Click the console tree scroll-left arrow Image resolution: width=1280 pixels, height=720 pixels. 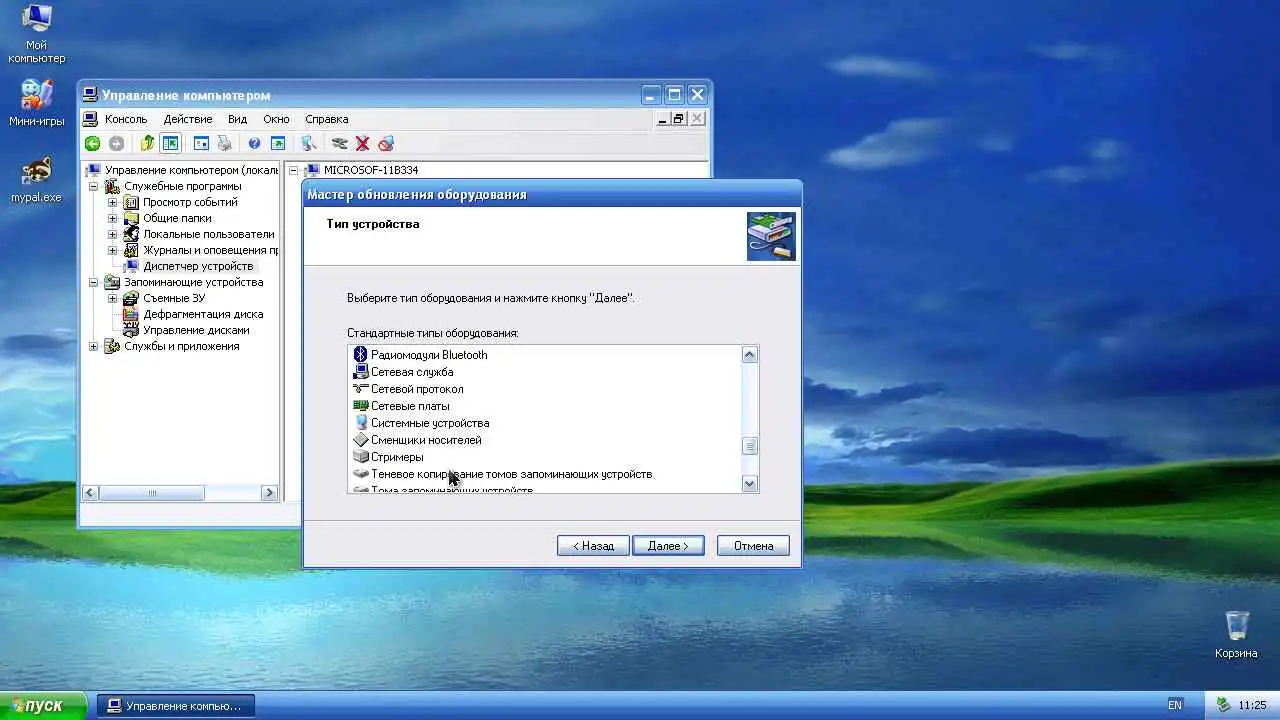click(90, 493)
